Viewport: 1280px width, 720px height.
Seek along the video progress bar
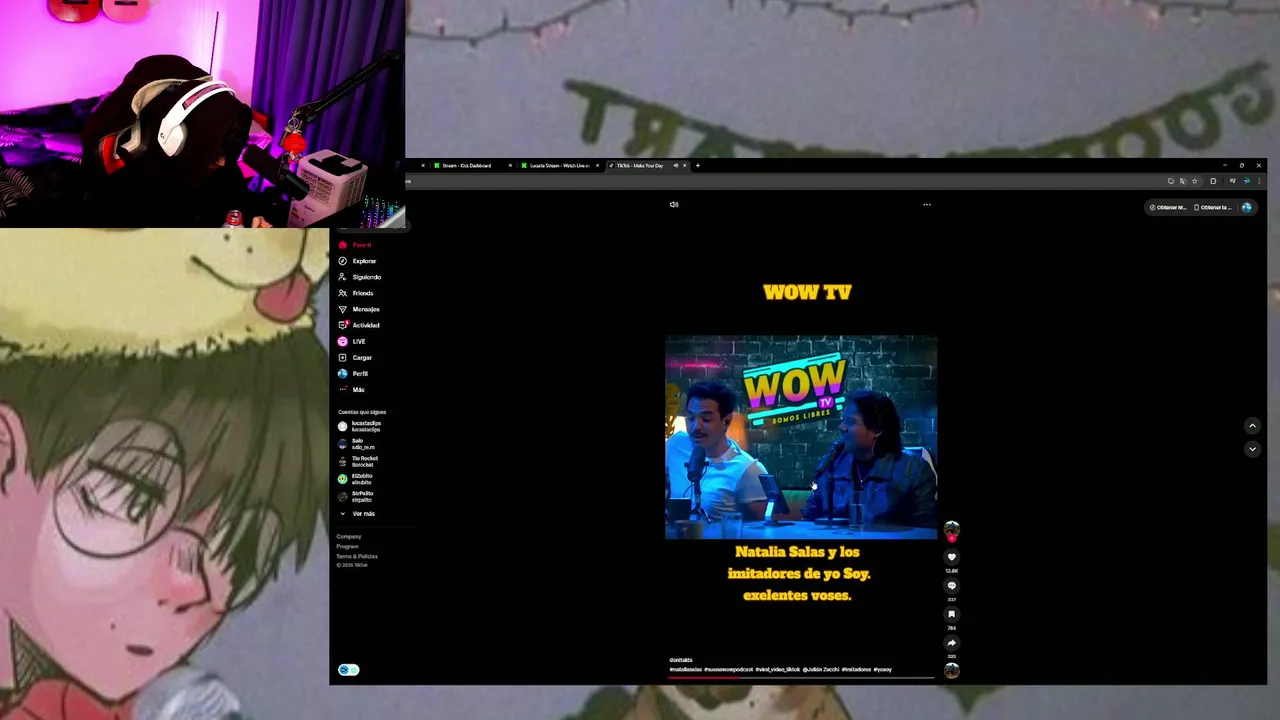click(801, 677)
